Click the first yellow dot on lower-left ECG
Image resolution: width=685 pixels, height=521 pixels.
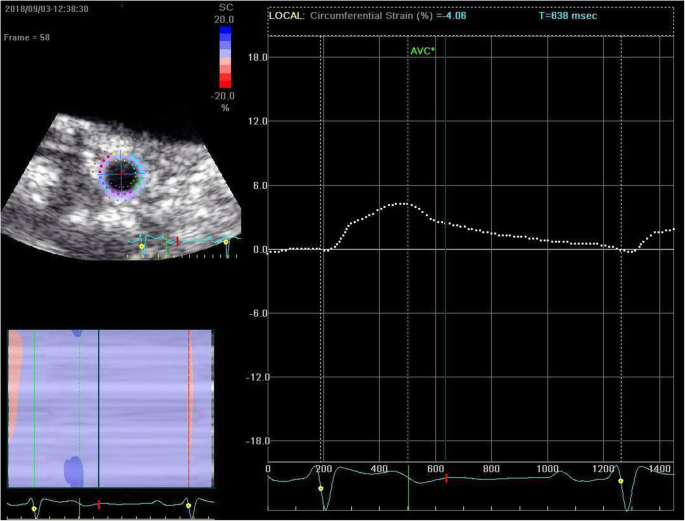(x=33, y=508)
